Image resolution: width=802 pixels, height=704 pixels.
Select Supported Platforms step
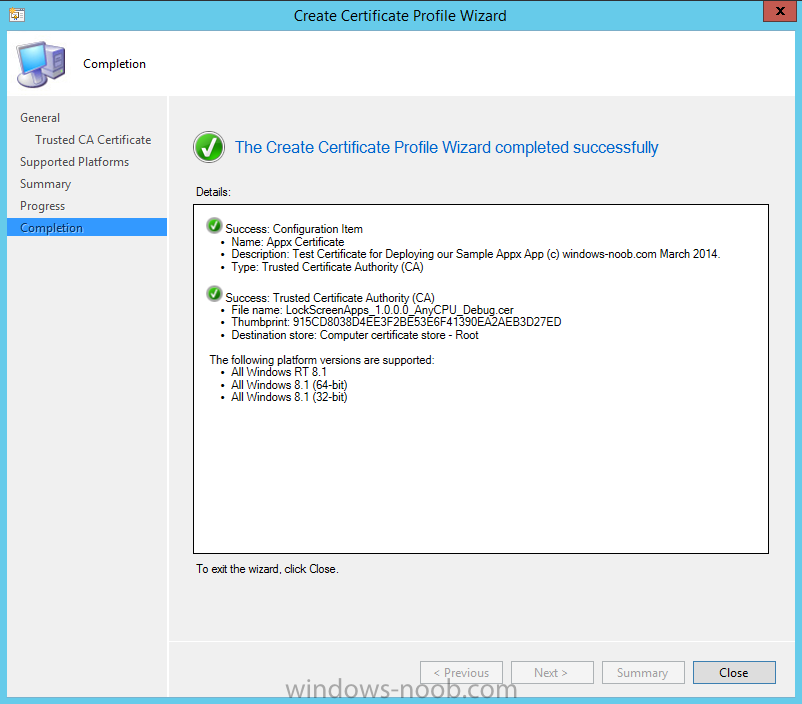pyautogui.click(x=74, y=162)
